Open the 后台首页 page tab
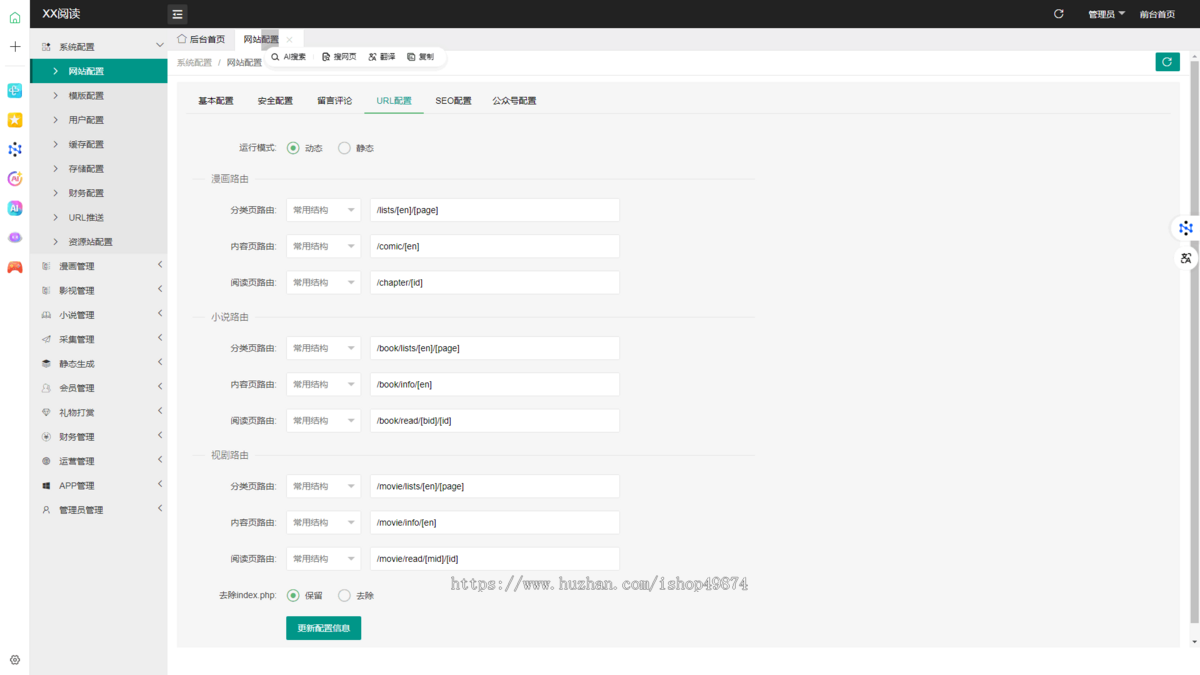The image size is (1200, 675). 201,40
